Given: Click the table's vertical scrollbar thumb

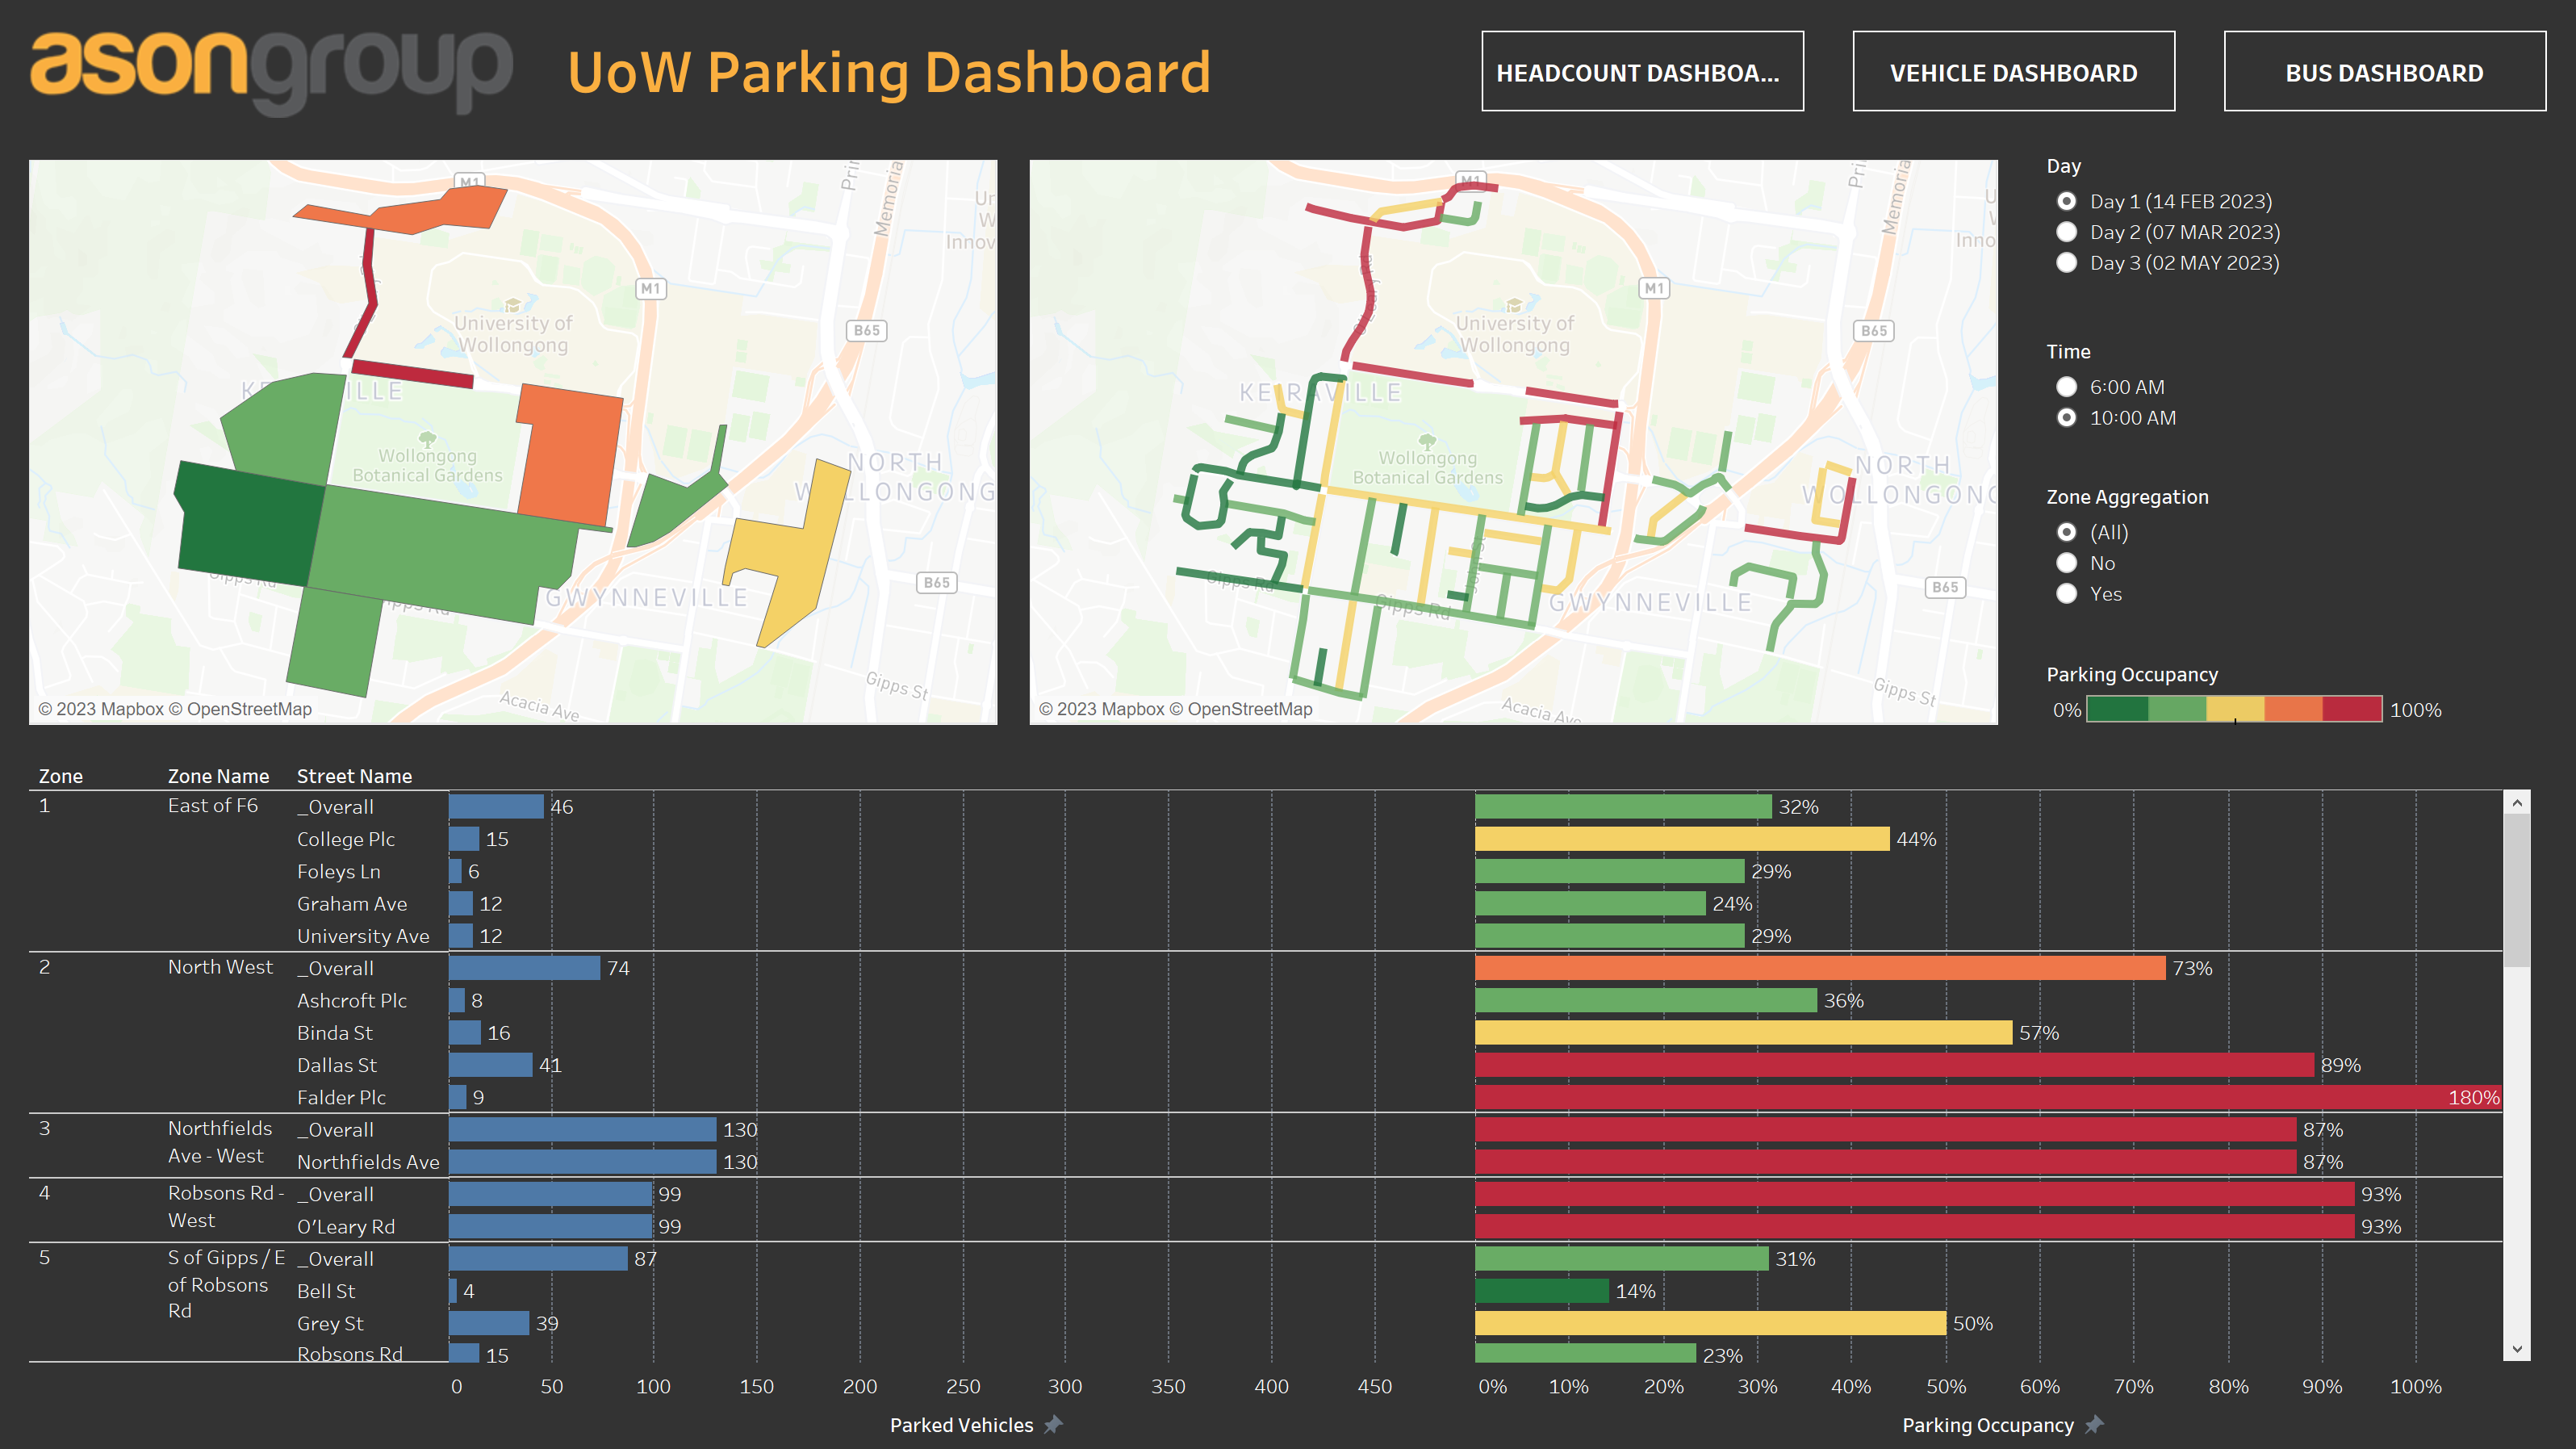Looking at the screenshot, I should (x=2517, y=890).
